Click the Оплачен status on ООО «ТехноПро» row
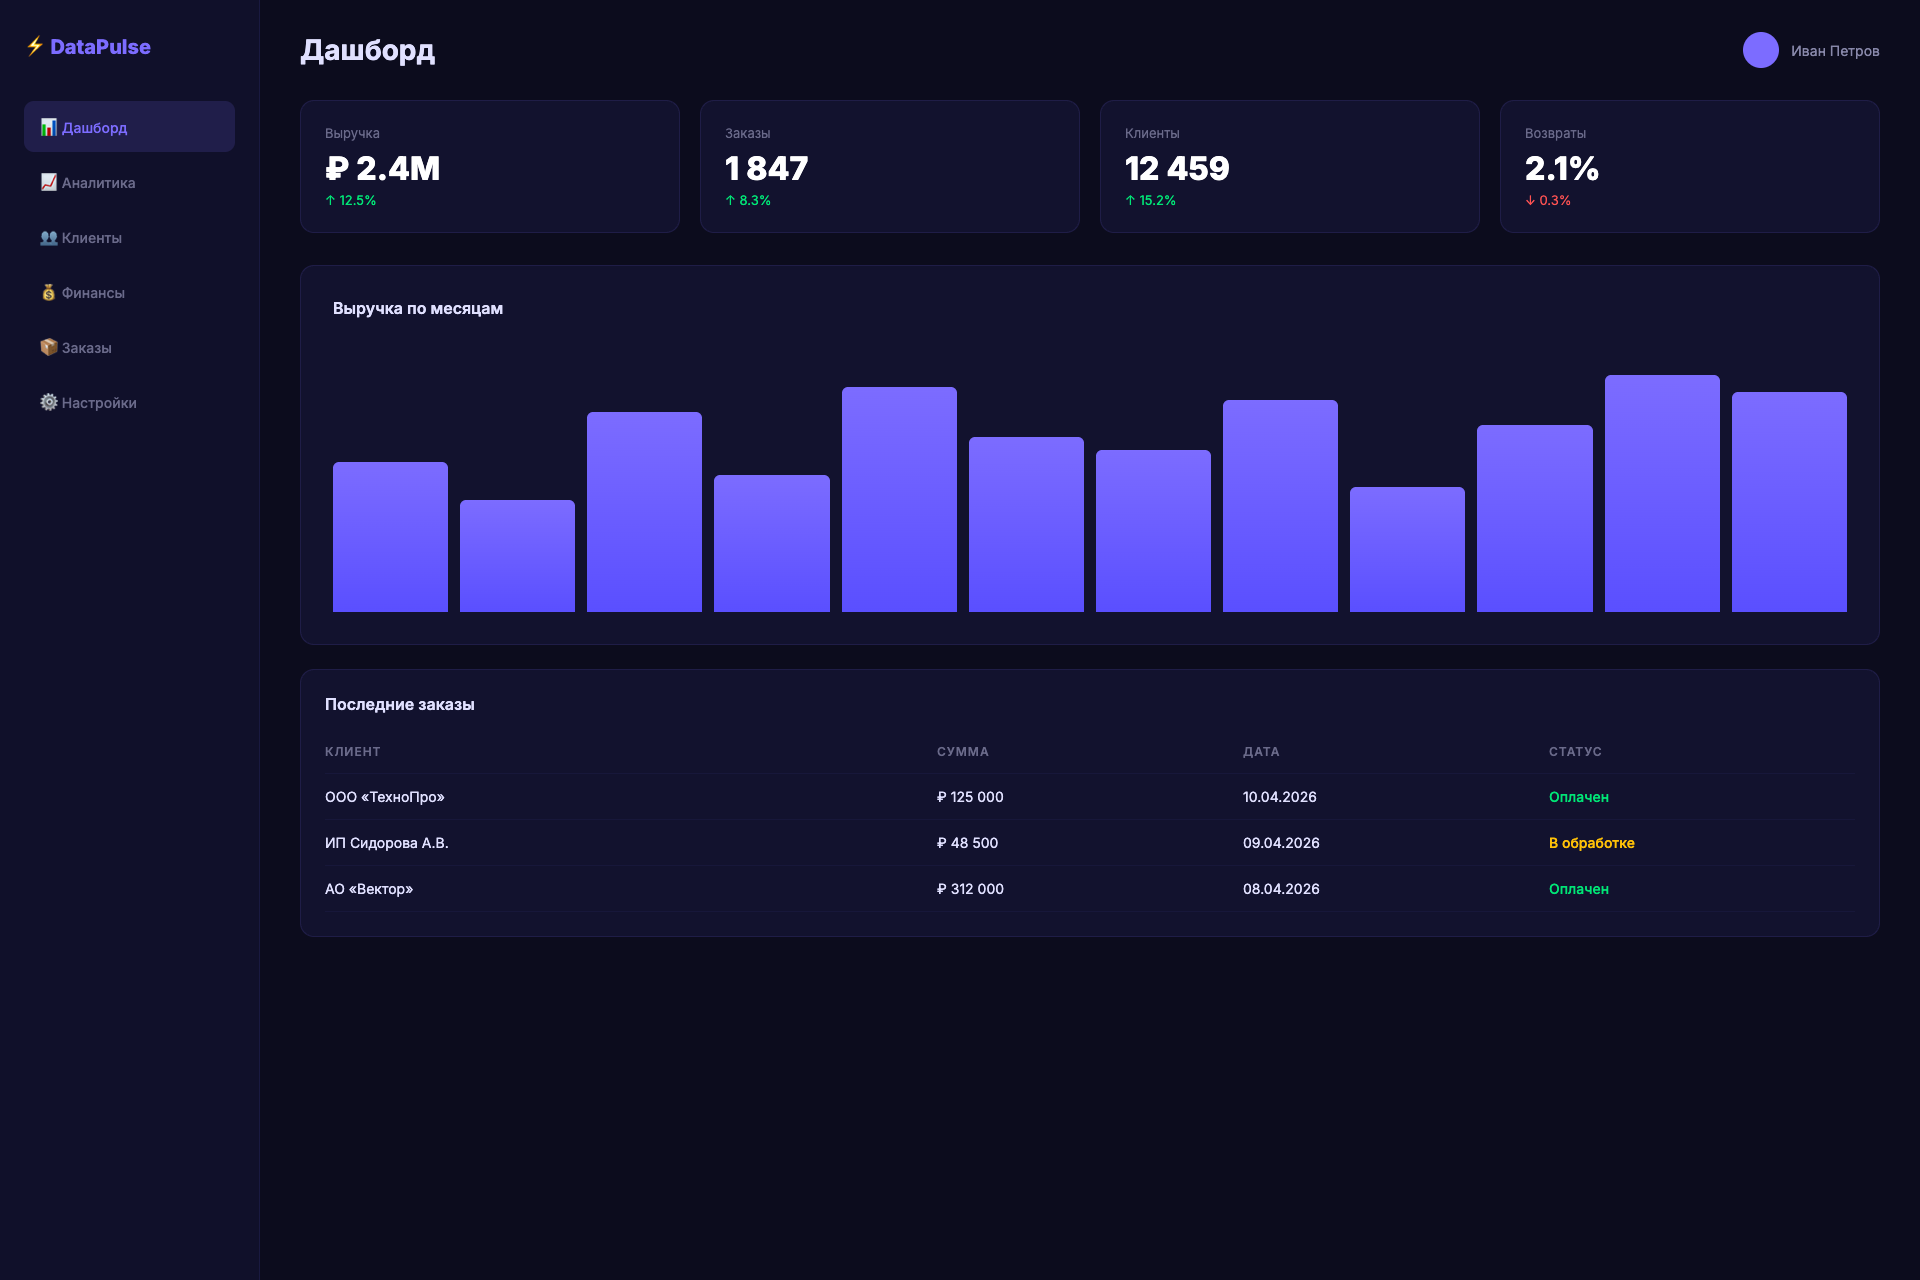The width and height of the screenshot is (1920, 1280). tap(1578, 797)
